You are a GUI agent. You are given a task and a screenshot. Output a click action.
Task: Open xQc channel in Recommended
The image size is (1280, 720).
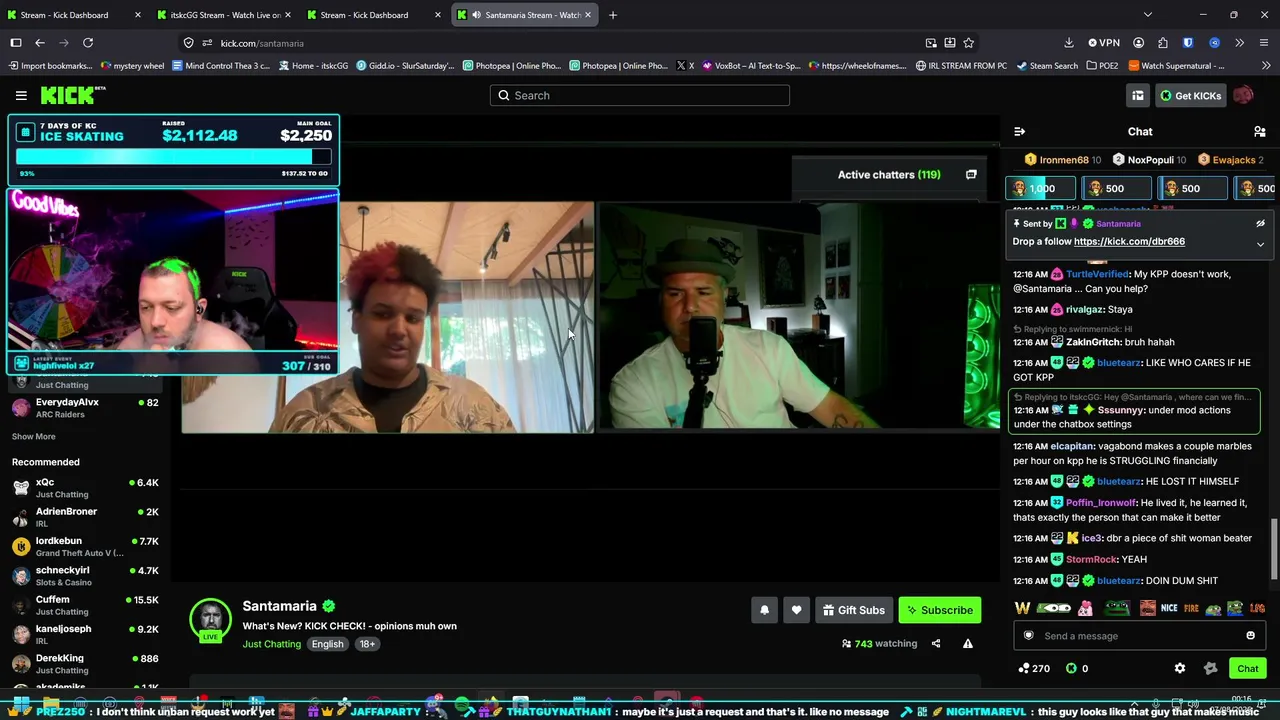(x=85, y=488)
